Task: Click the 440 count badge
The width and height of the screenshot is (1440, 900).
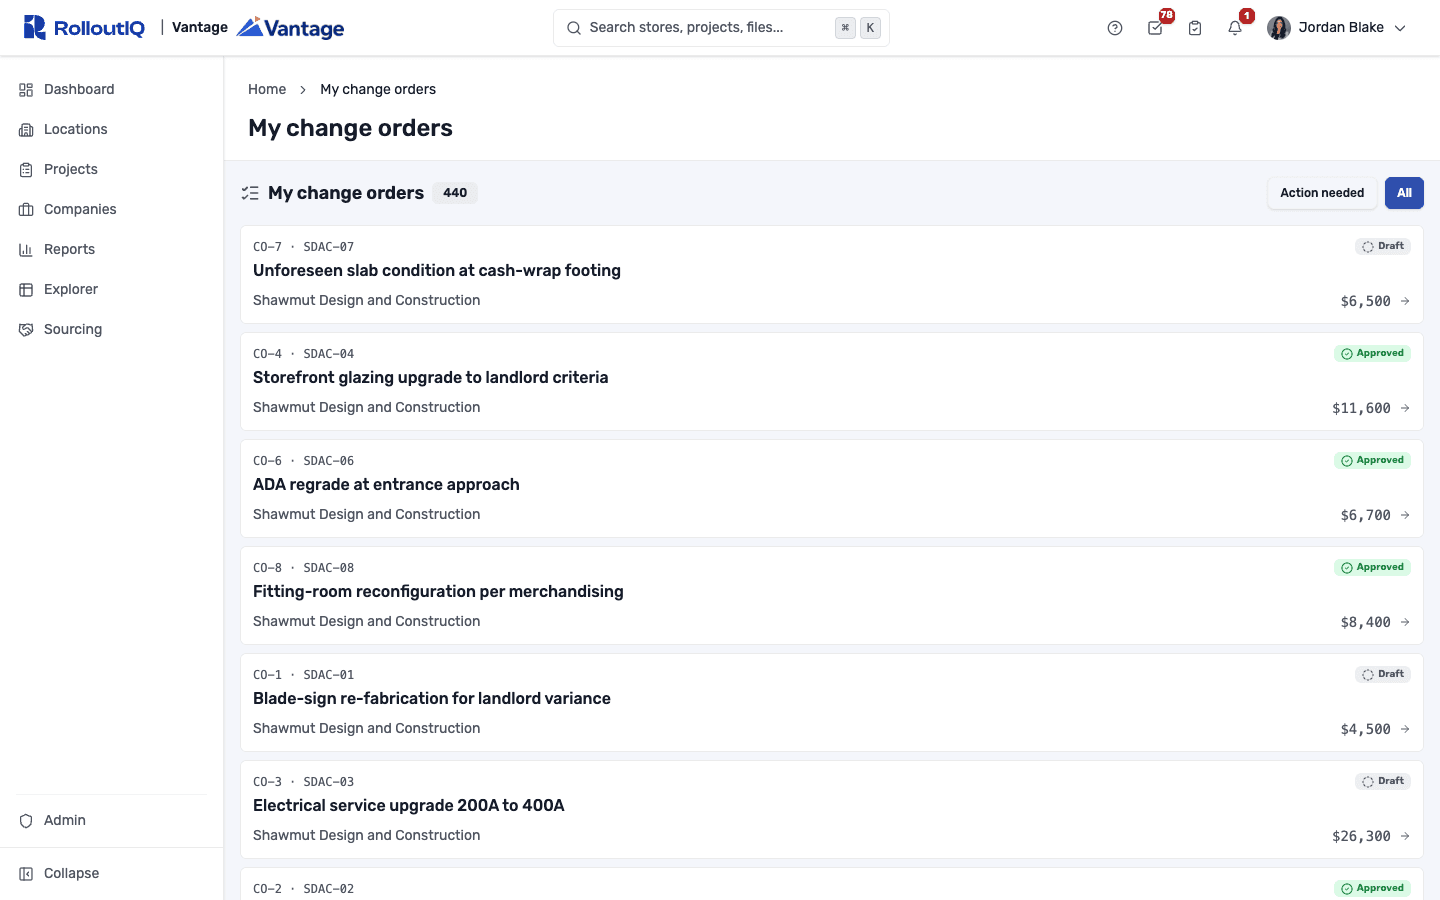Action: pos(455,193)
